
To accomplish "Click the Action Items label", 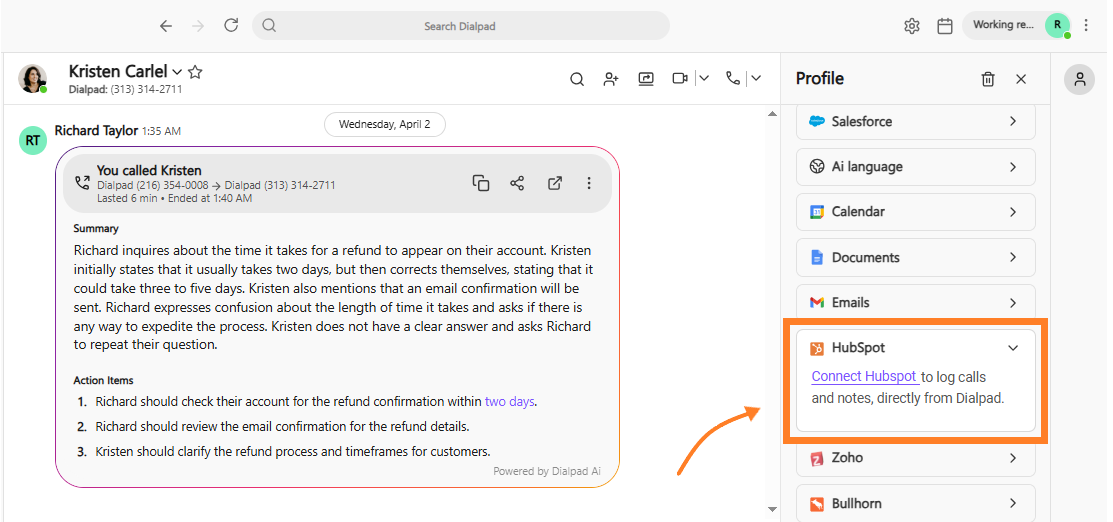I will click(103, 380).
